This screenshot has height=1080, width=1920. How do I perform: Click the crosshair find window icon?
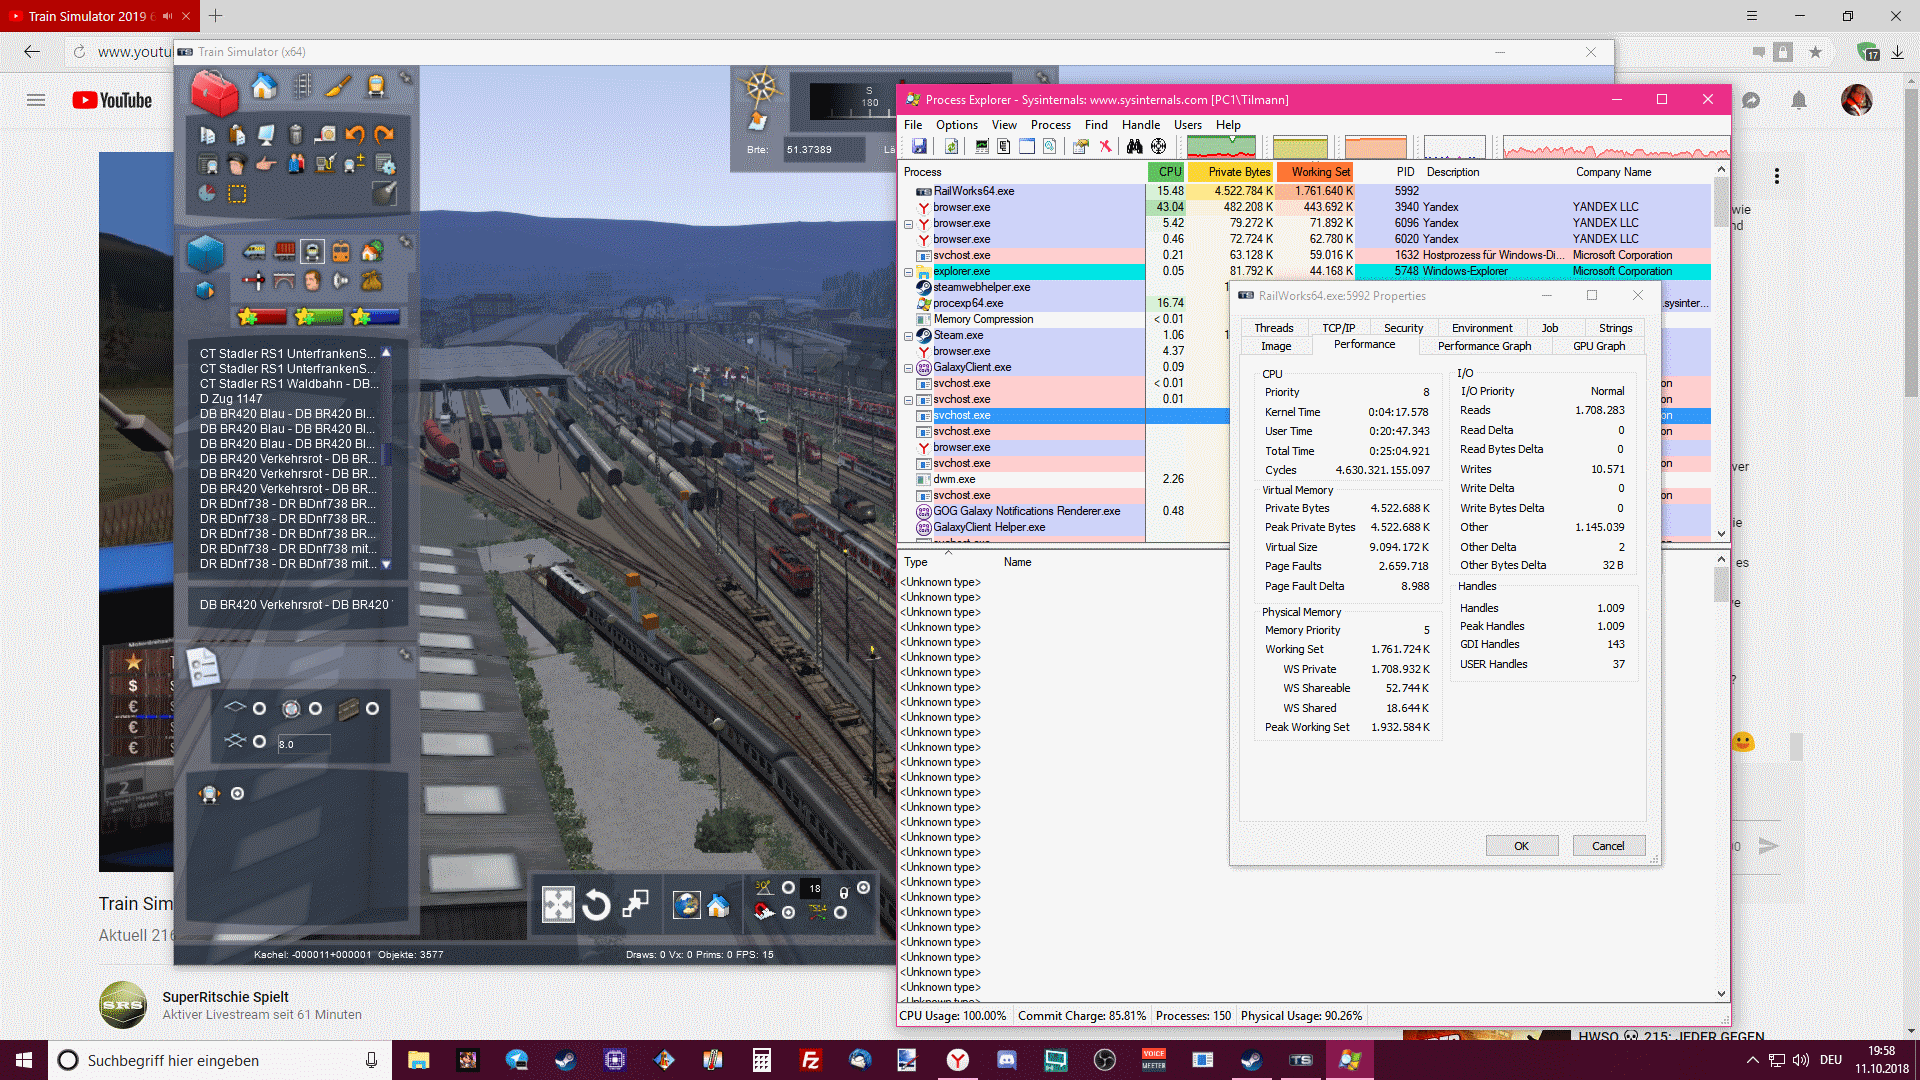tap(1158, 147)
